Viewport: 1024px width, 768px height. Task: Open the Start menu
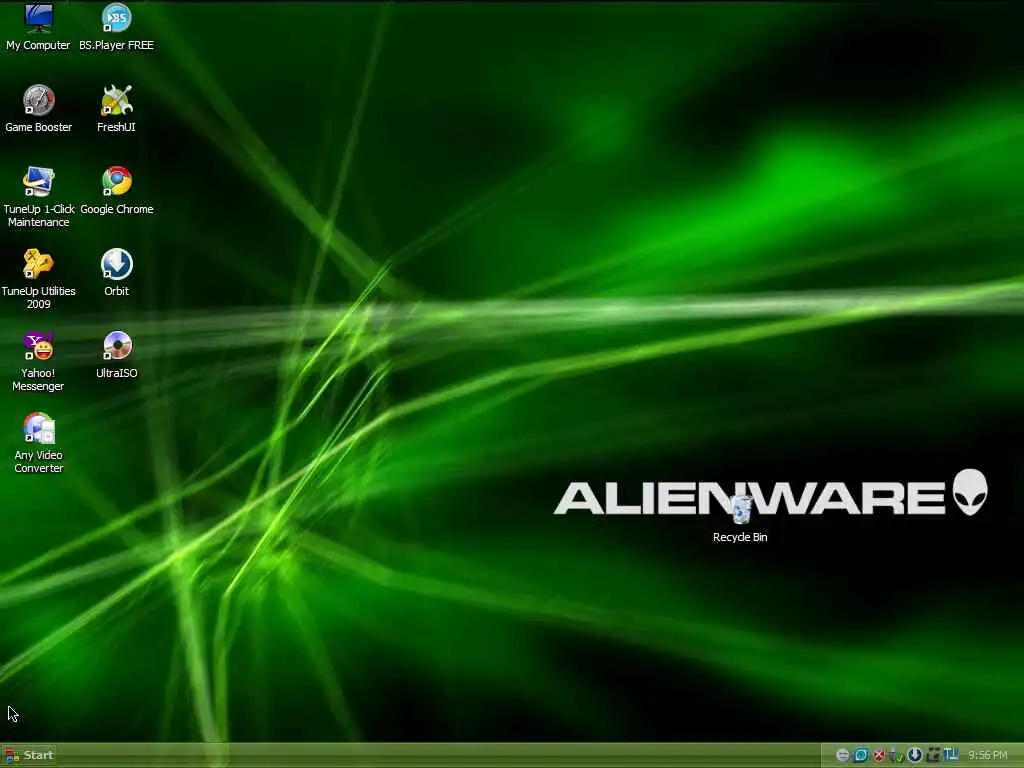point(28,755)
